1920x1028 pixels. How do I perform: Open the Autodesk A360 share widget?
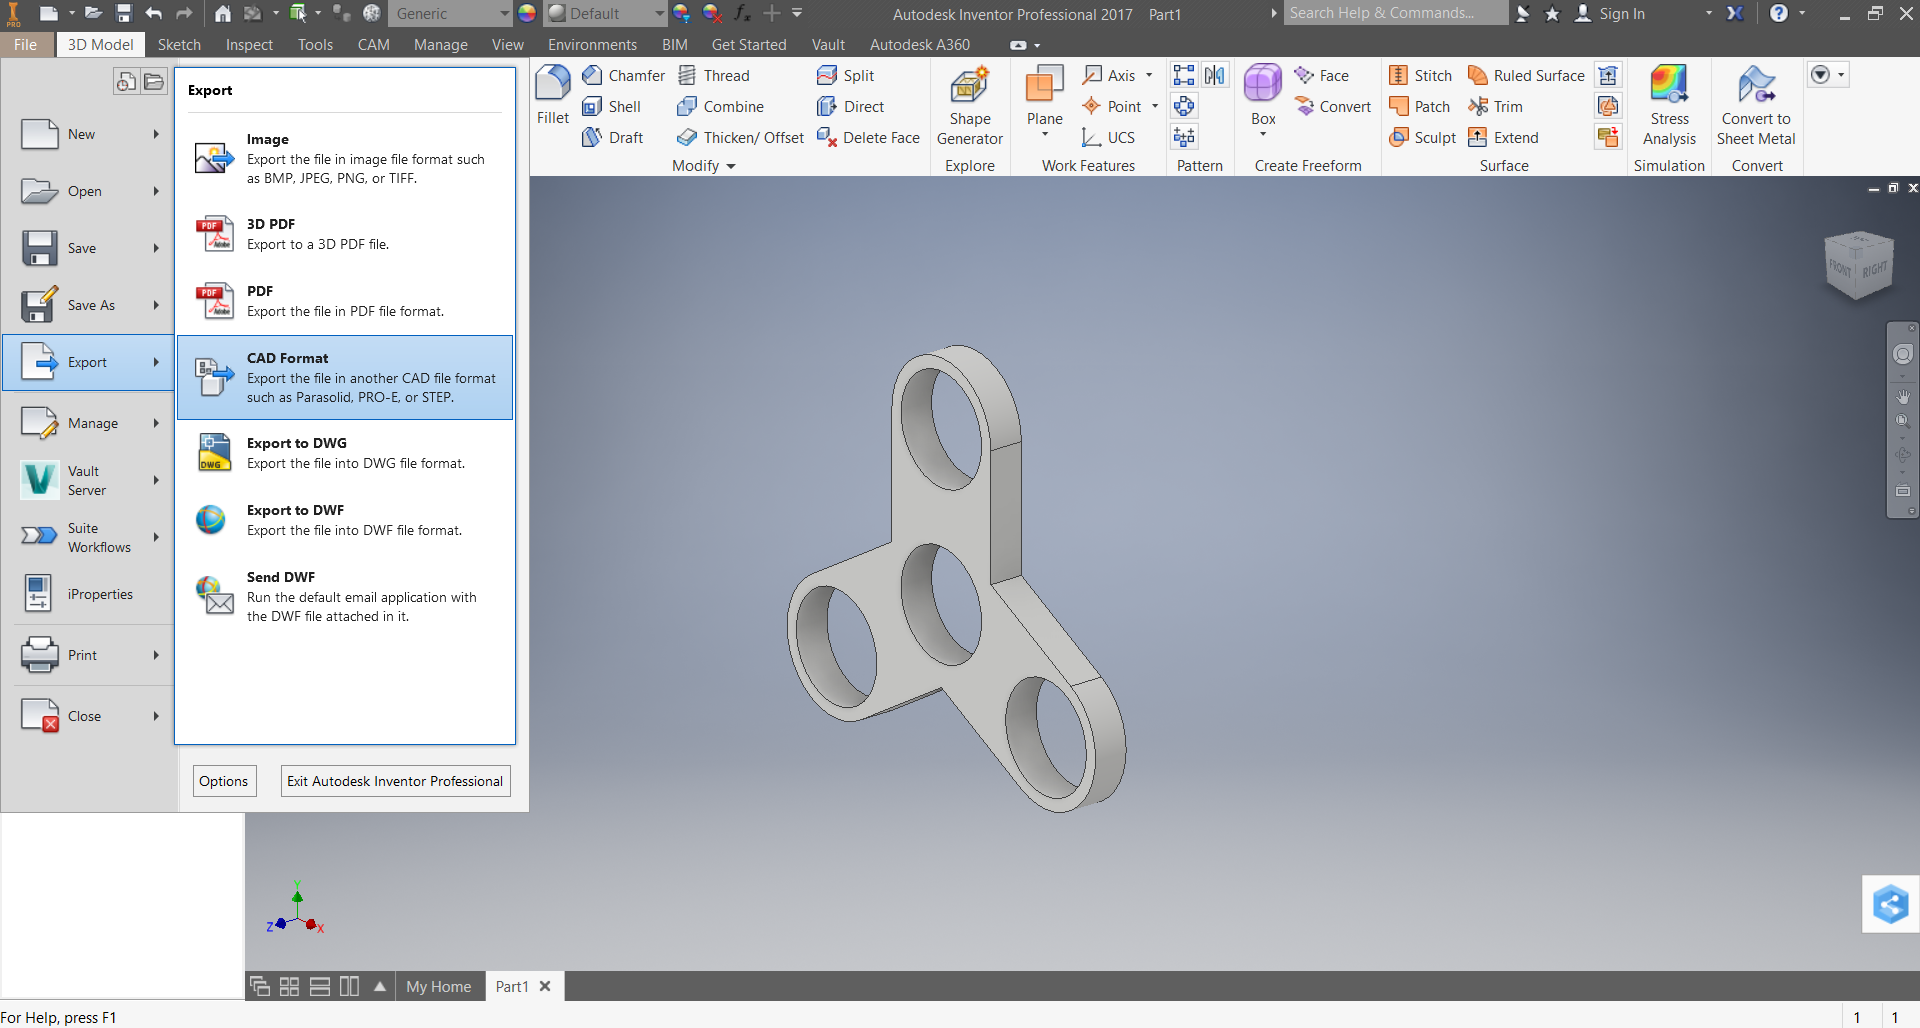(1890, 904)
